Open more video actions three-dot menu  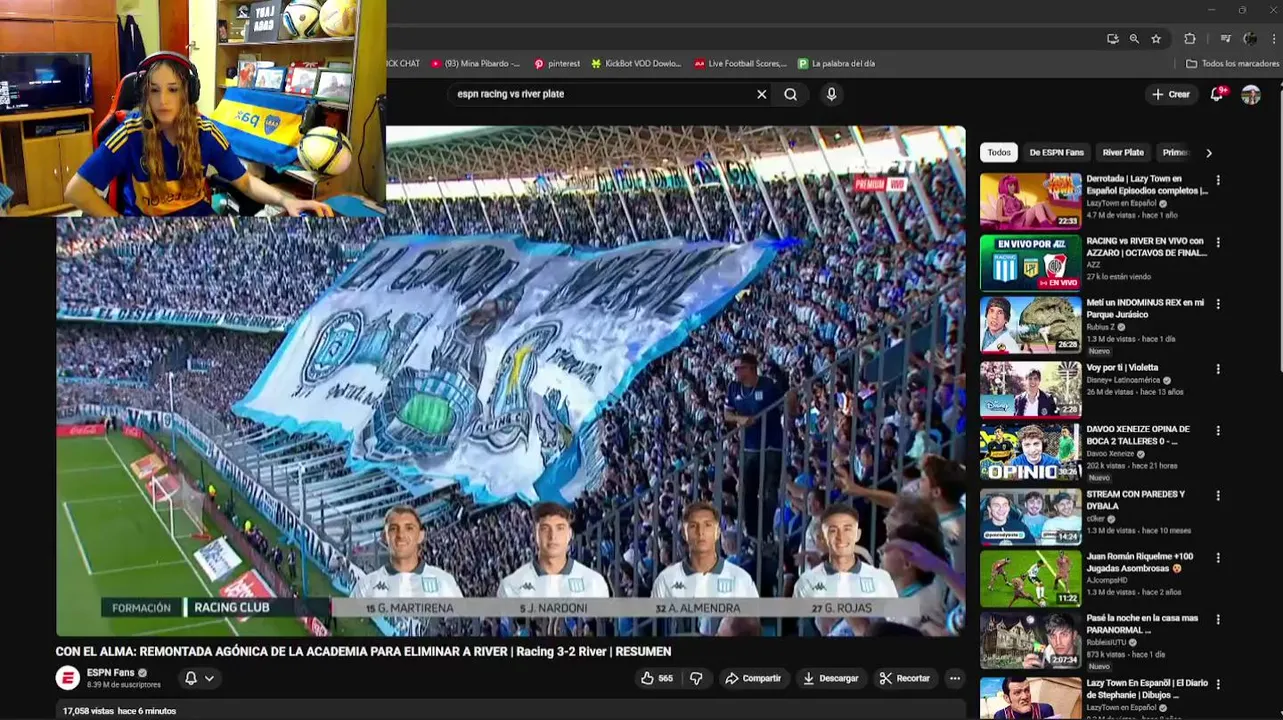pyautogui.click(x=955, y=678)
